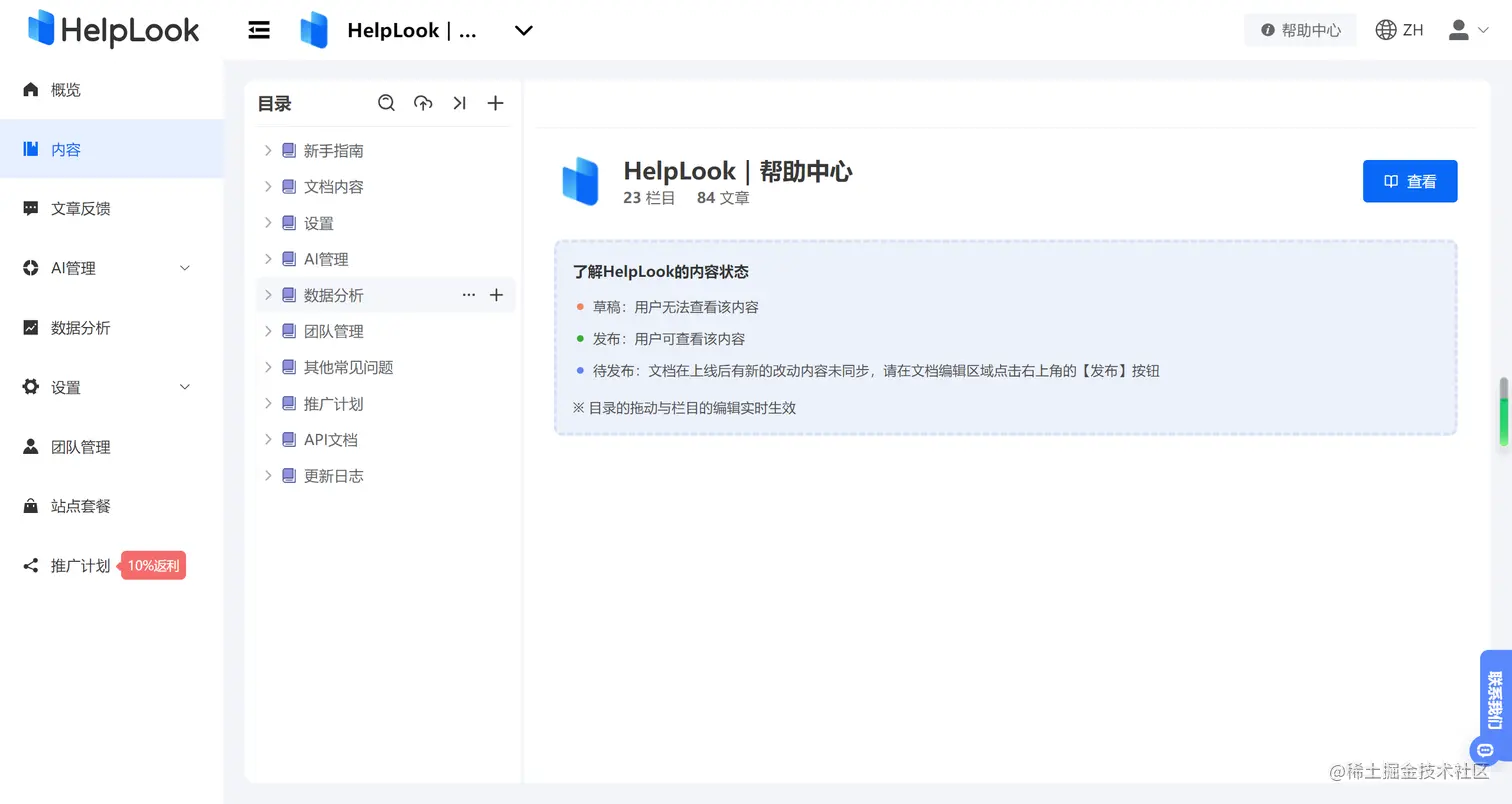Viewport: 1512px width, 804px height.
Task: Click book icon beside API文档
Action: [289, 439]
